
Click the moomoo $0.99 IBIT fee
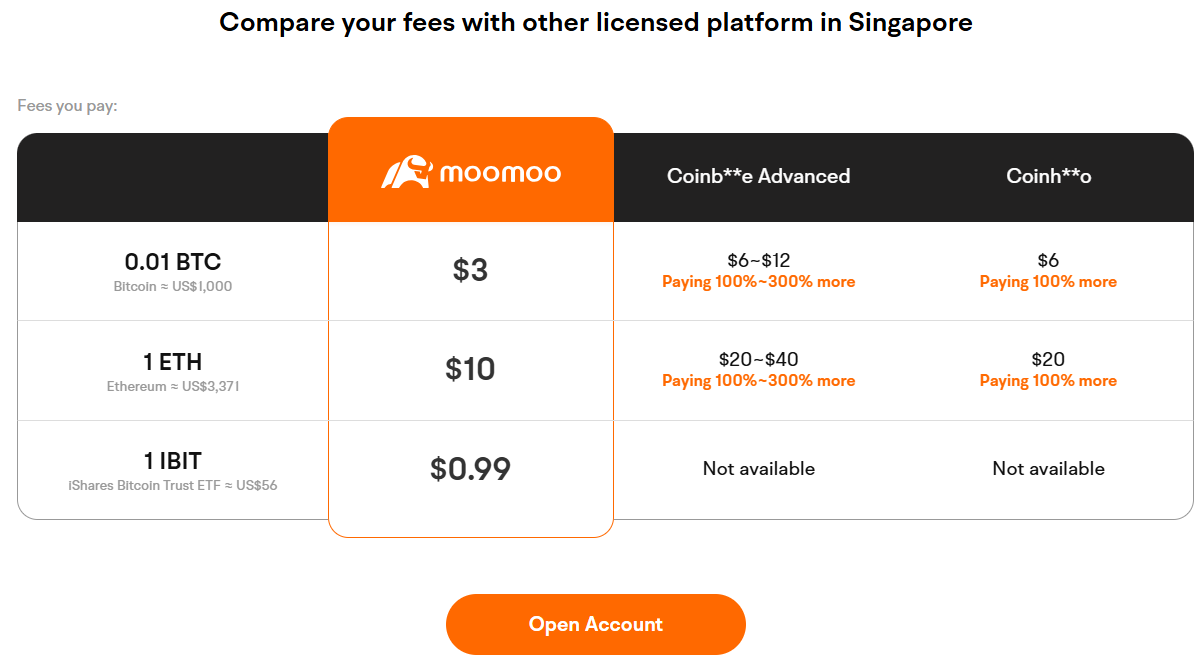(x=470, y=469)
